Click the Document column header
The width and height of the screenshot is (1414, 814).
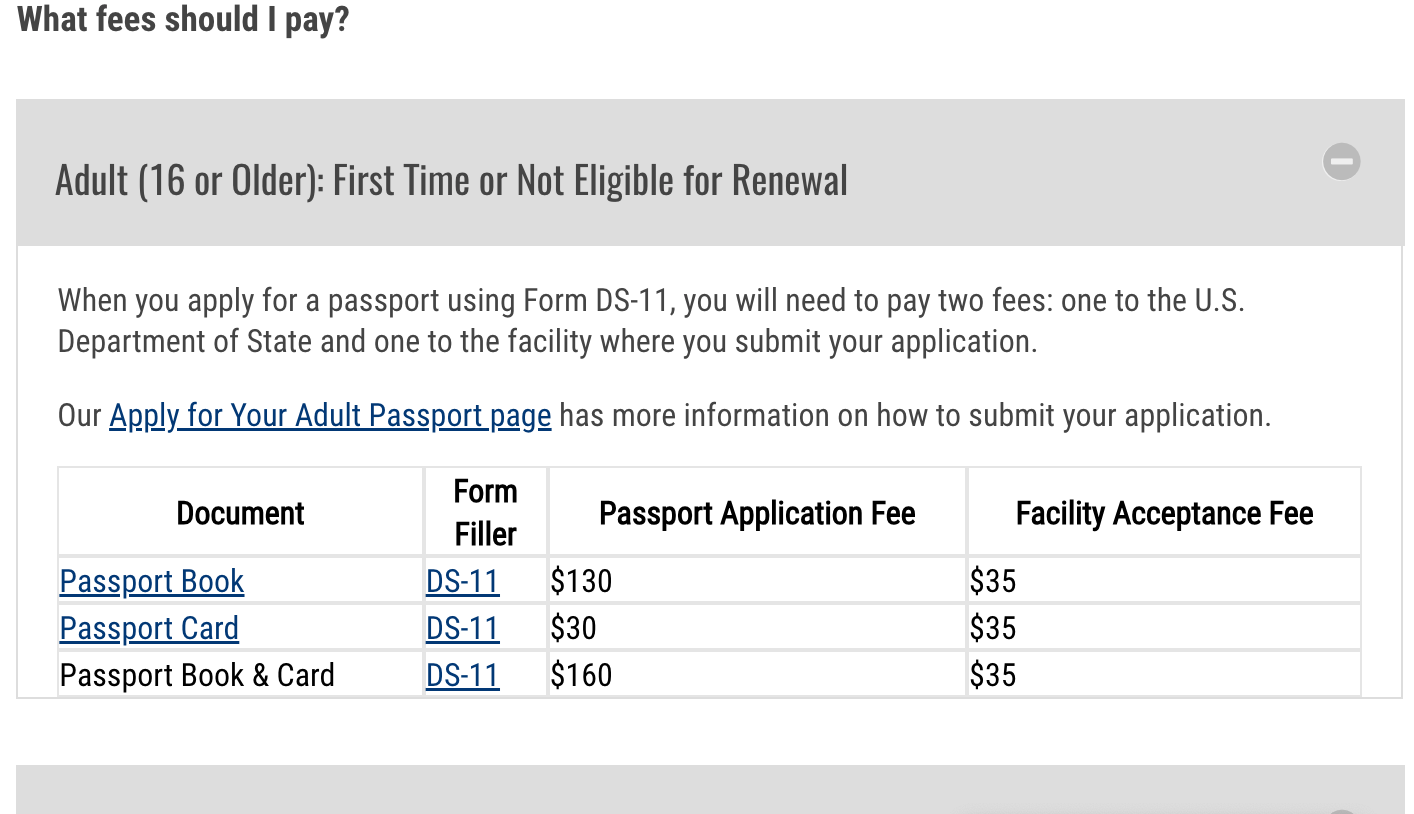pyautogui.click(x=240, y=513)
